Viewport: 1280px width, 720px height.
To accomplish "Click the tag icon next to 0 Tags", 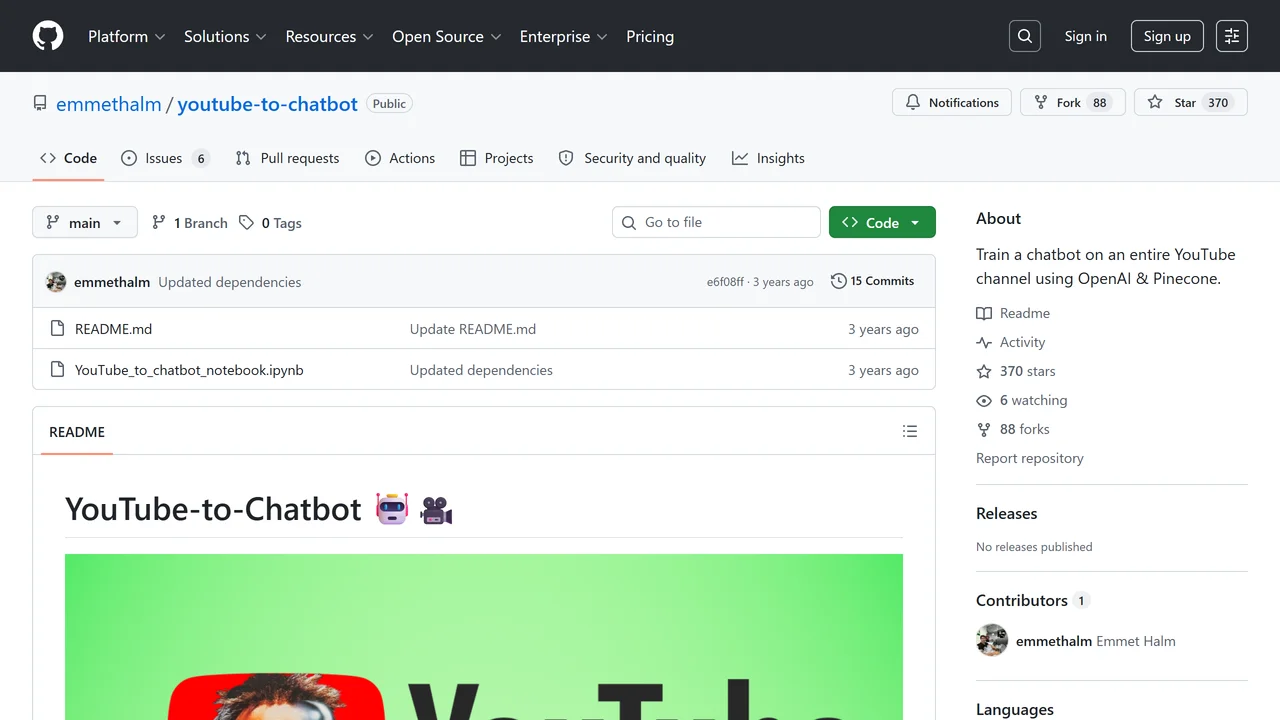I will [x=246, y=223].
